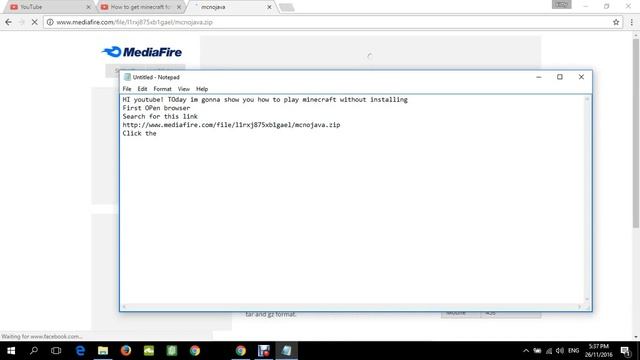Click Notepad title bar icon

click(127, 77)
